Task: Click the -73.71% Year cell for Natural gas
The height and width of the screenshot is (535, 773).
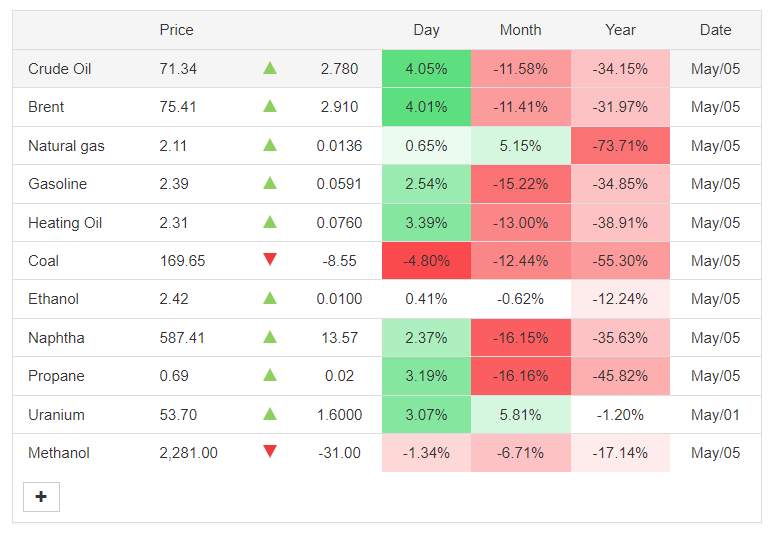Action: point(620,146)
